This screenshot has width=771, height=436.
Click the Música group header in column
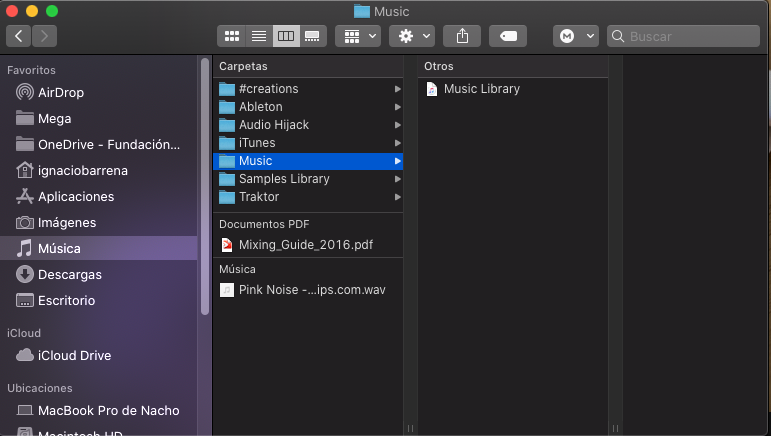click(x=237, y=269)
